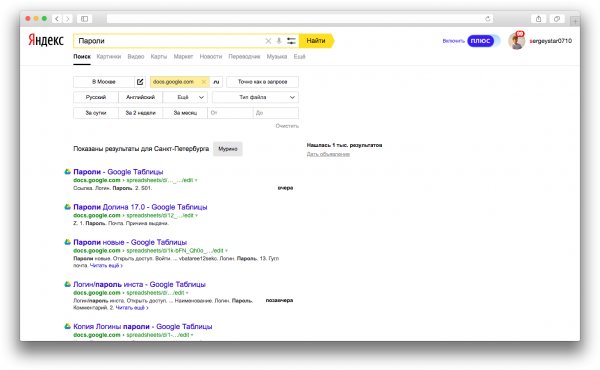This screenshot has height=370, width=600.
Task: Click Читать ещё under Логин/пароль инста
Action: (132, 308)
